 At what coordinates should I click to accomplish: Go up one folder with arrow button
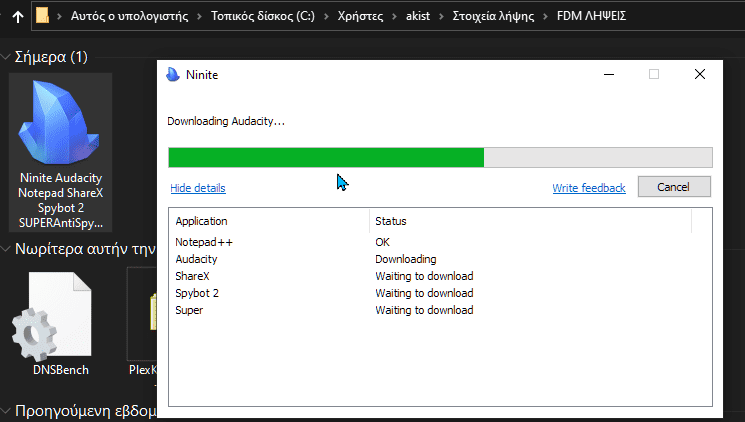18,17
